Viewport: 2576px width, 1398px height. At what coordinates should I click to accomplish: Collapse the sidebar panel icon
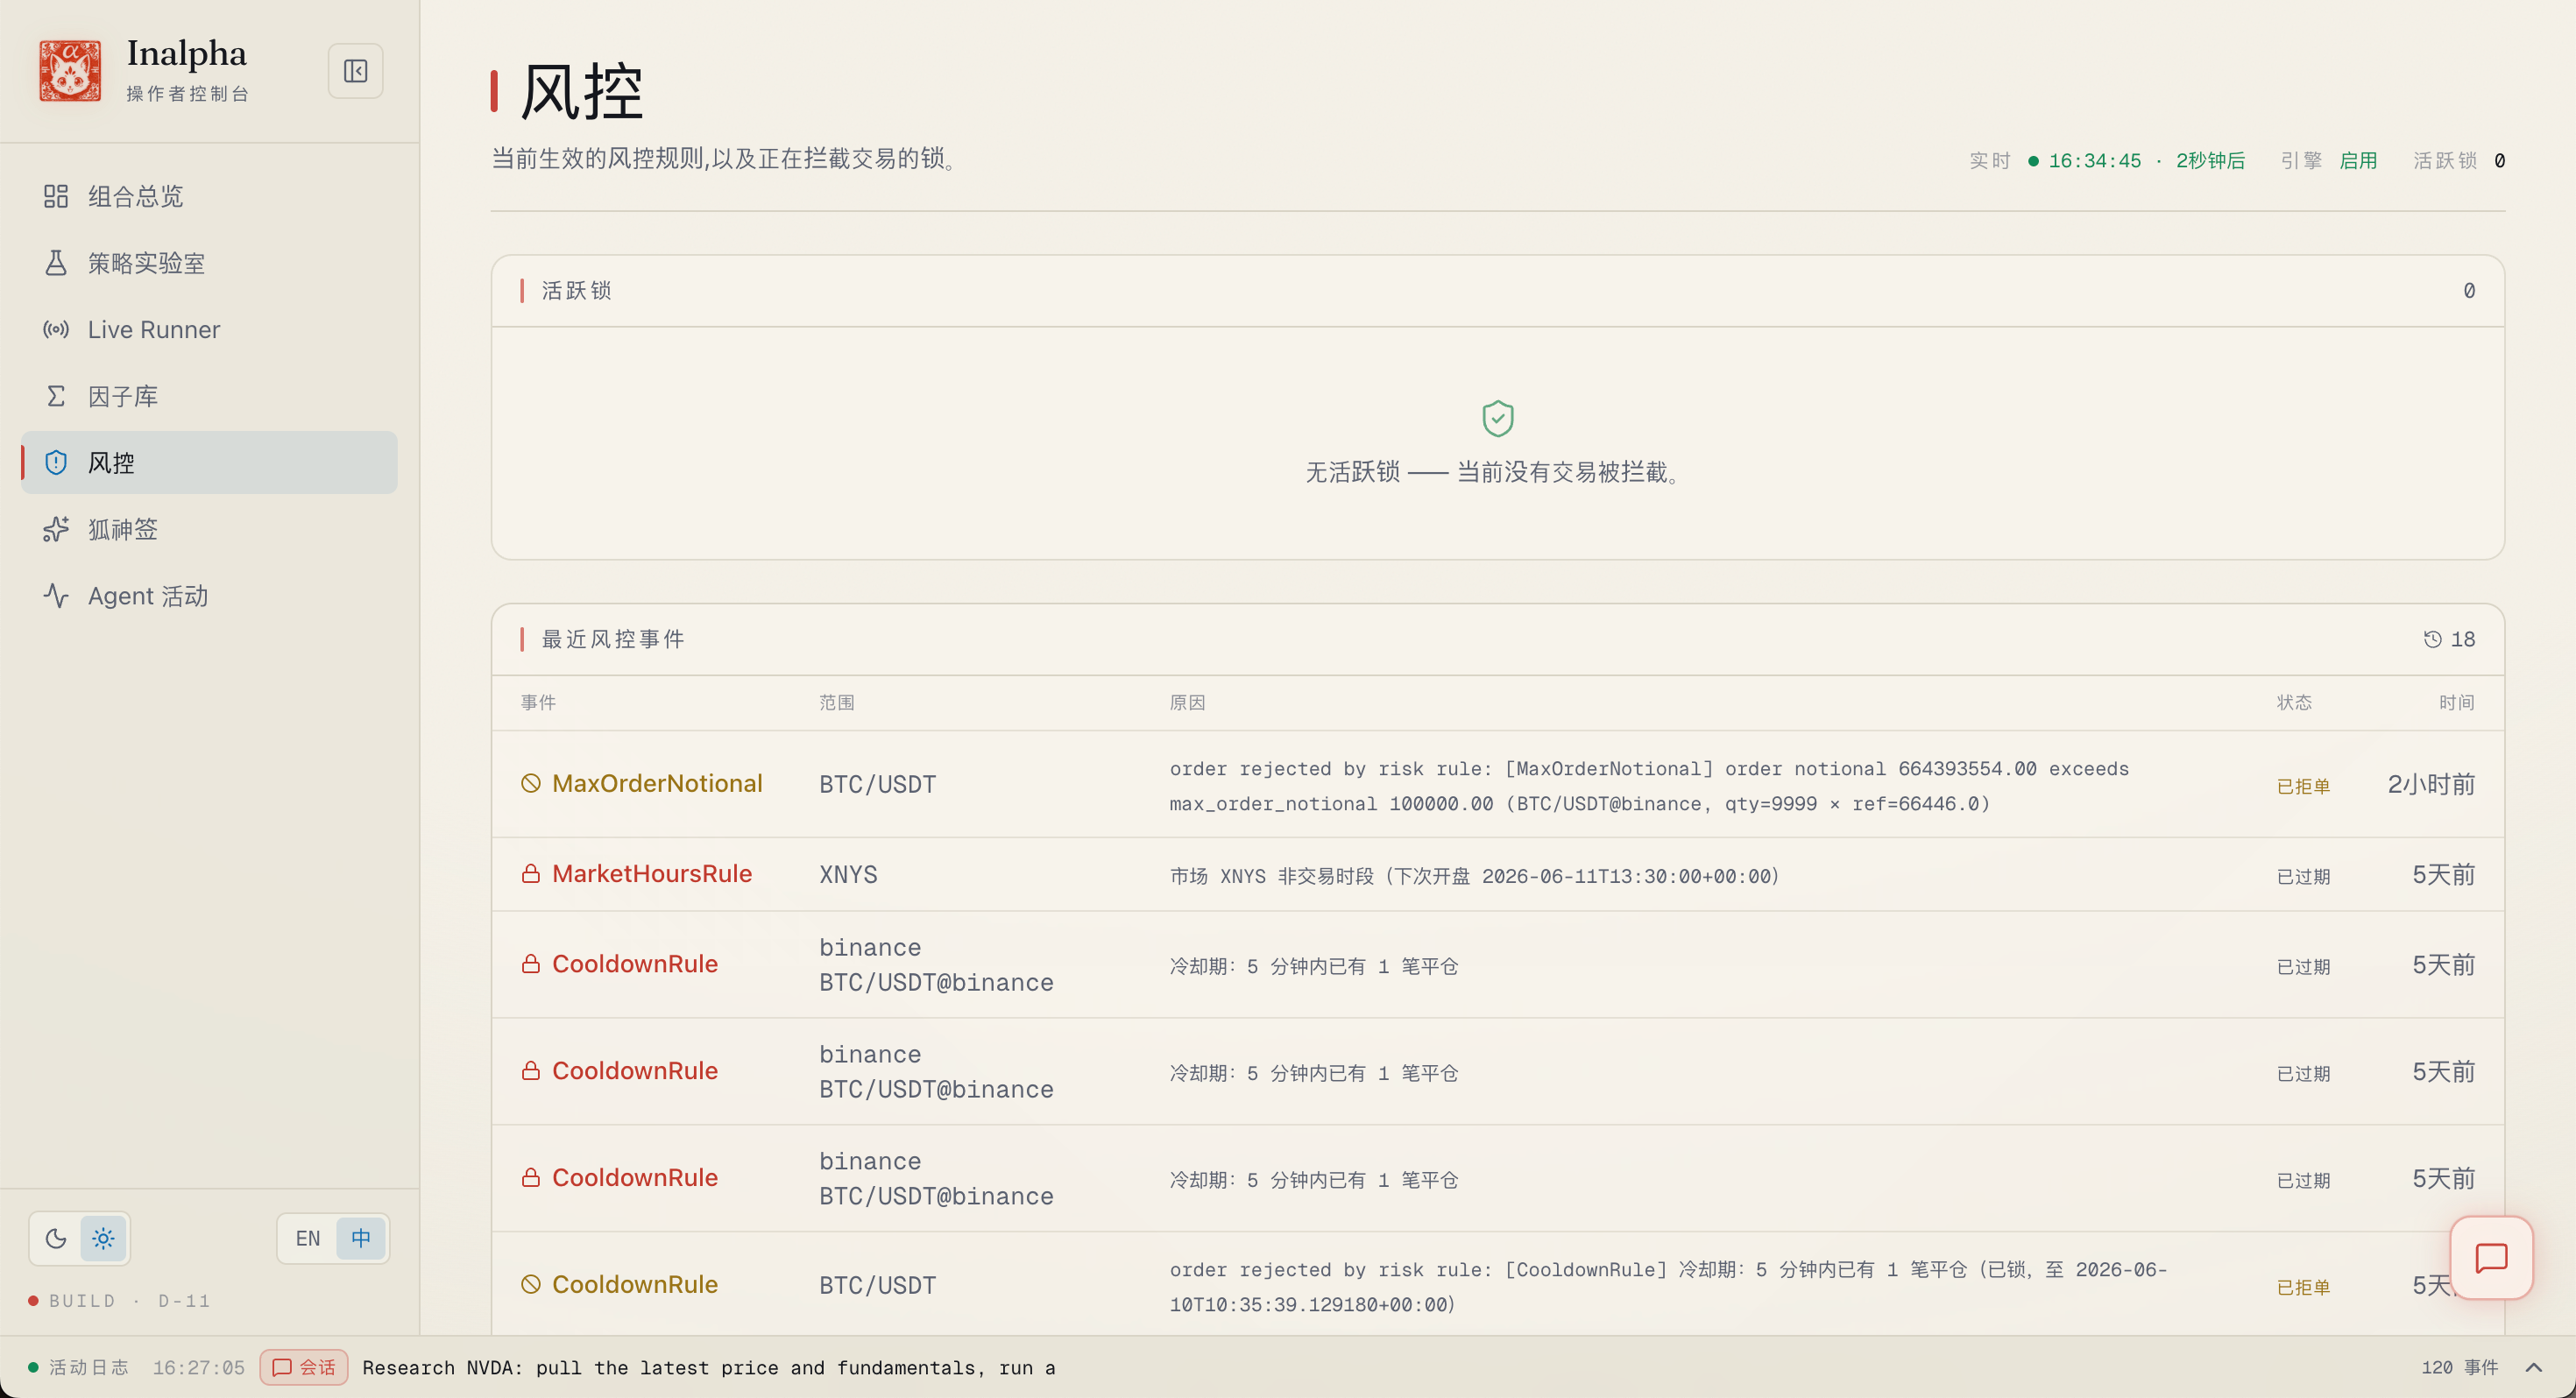click(x=355, y=71)
